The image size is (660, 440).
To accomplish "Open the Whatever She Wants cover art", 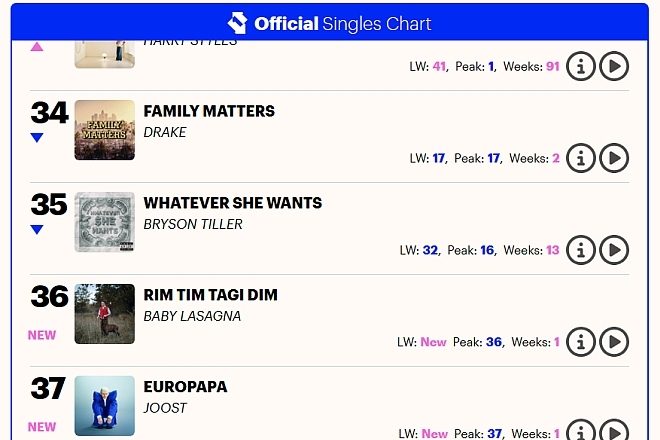I will pyautogui.click(x=105, y=222).
